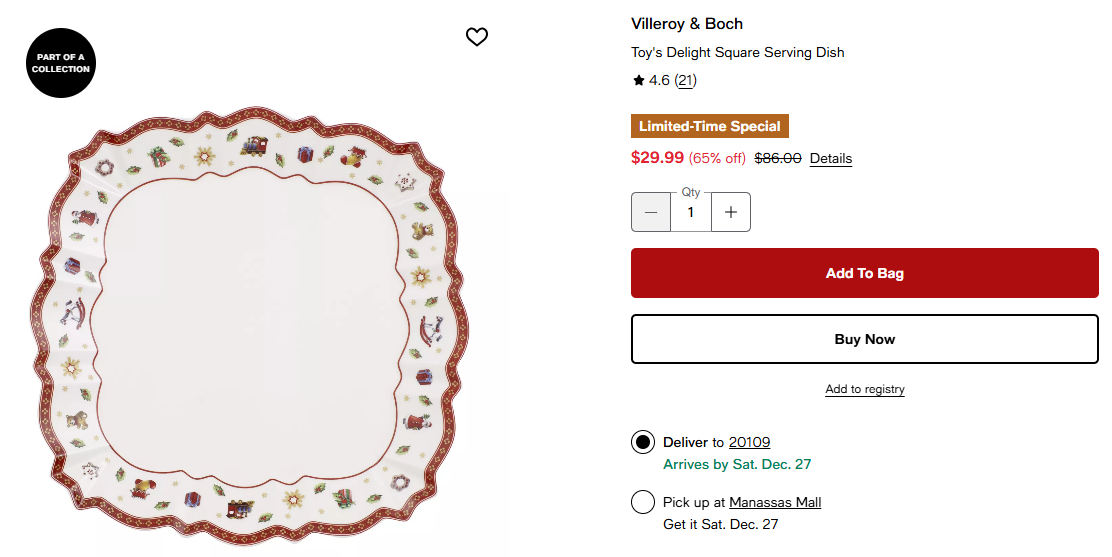Click Add to registry link
The width and height of the screenshot is (1112, 557).
[x=864, y=389]
